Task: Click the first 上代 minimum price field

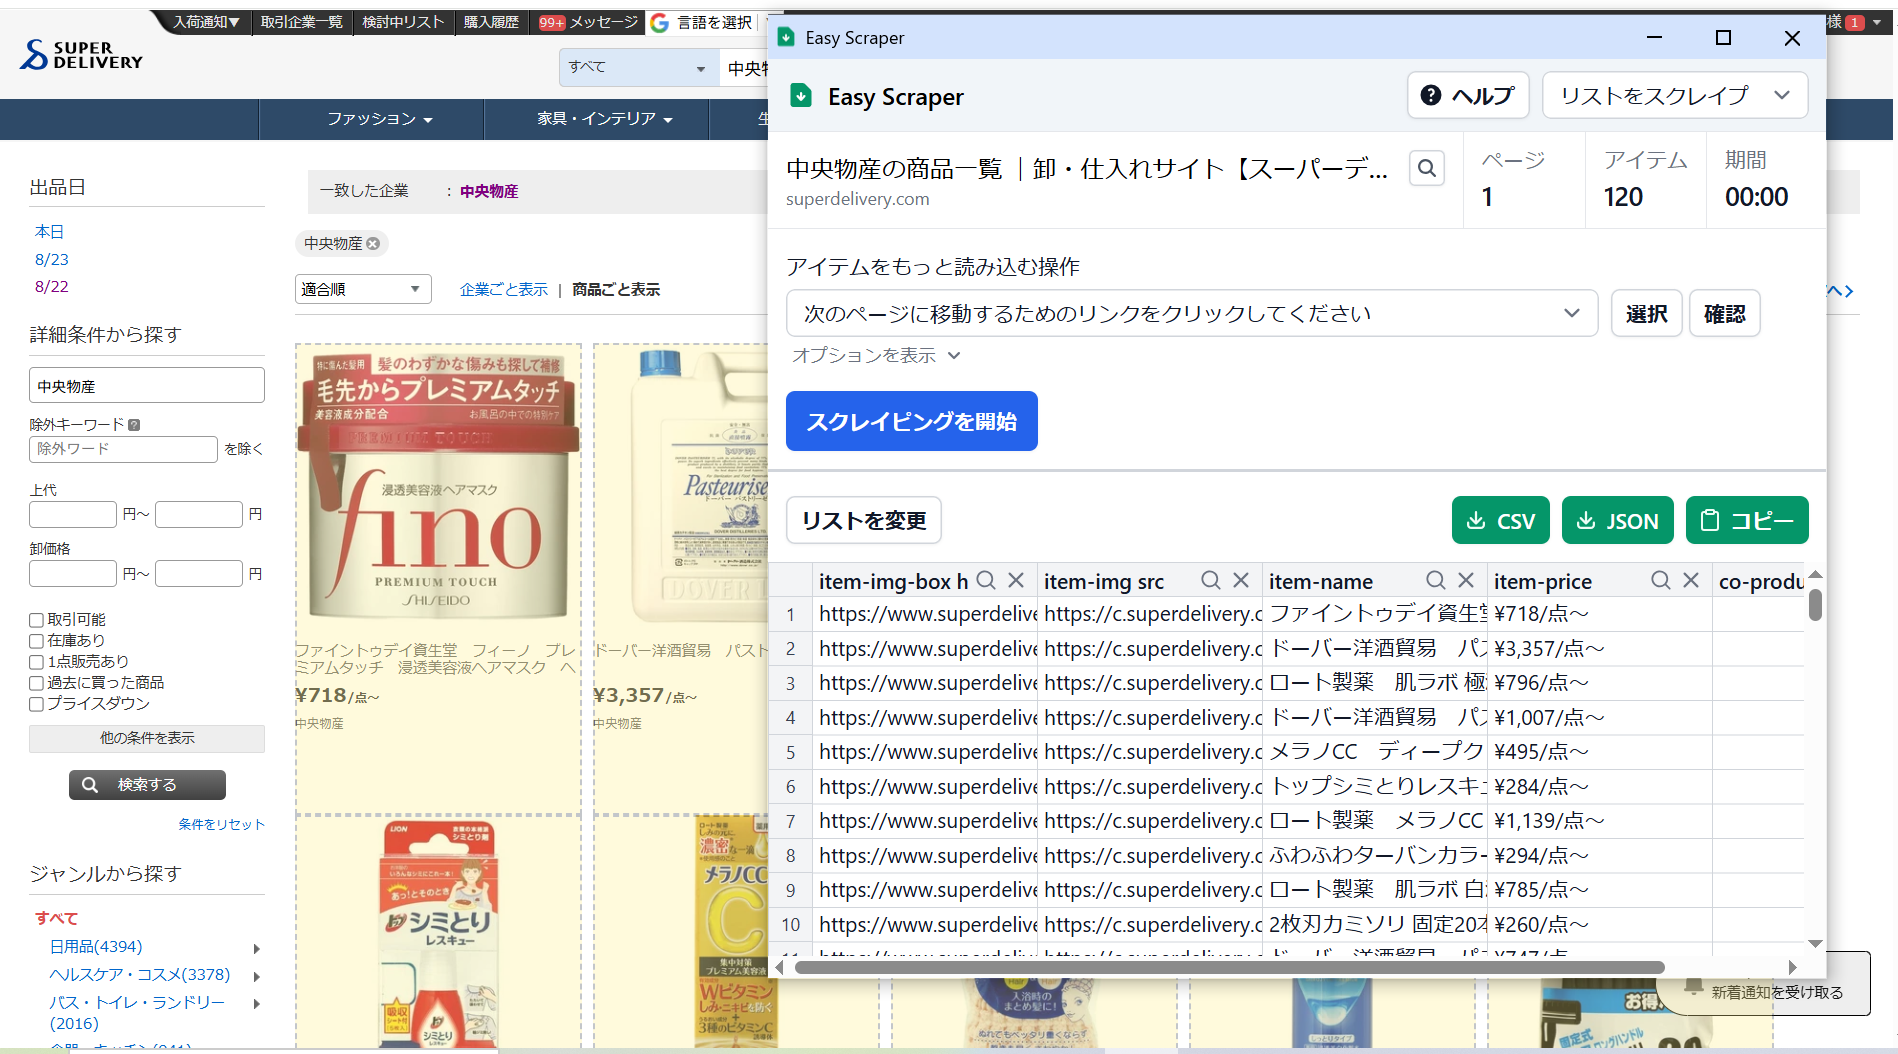Action: [73, 514]
